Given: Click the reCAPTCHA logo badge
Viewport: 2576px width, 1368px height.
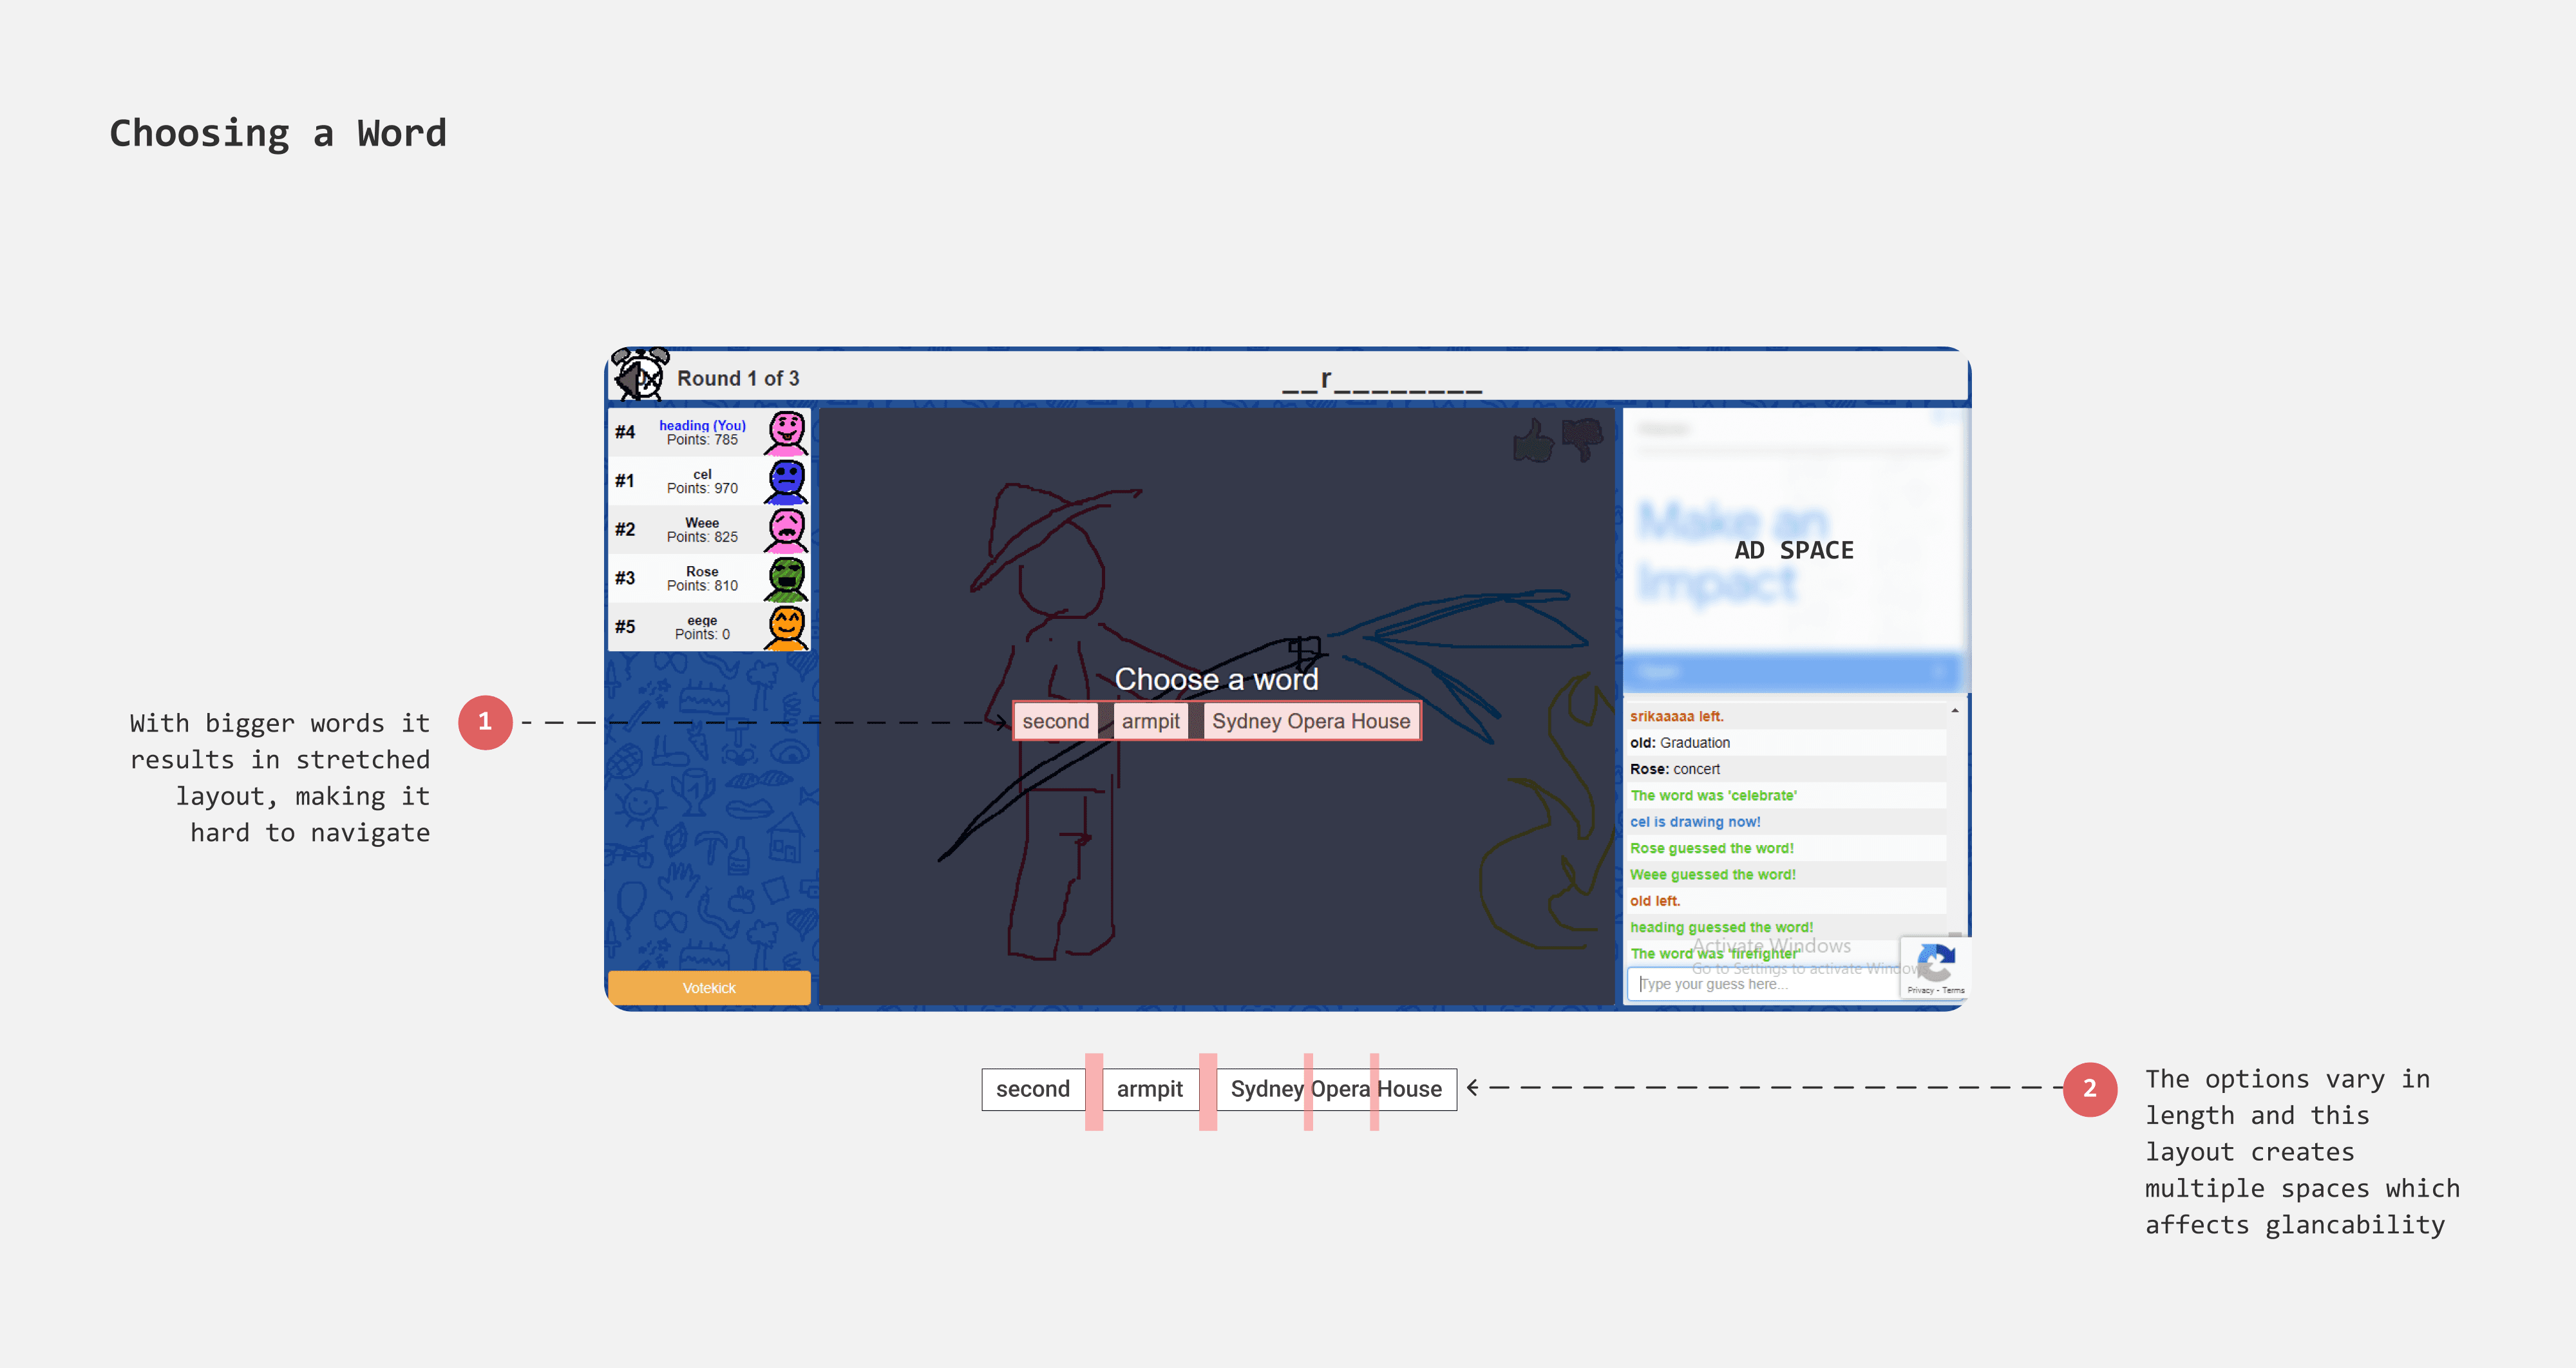Looking at the screenshot, I should click(x=1937, y=963).
